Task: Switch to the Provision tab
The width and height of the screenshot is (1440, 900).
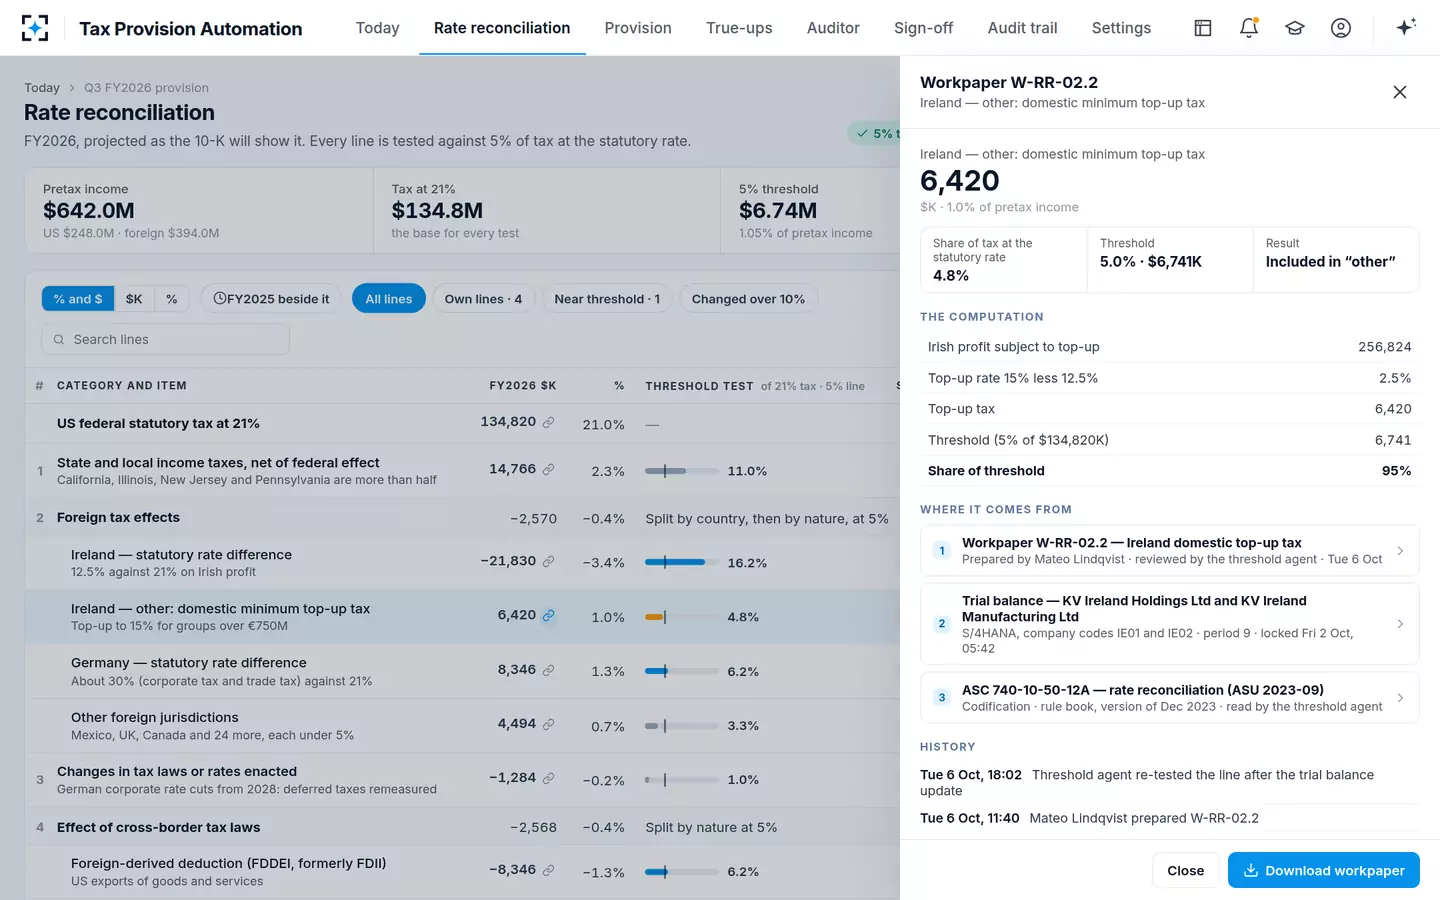Action: click(x=638, y=28)
